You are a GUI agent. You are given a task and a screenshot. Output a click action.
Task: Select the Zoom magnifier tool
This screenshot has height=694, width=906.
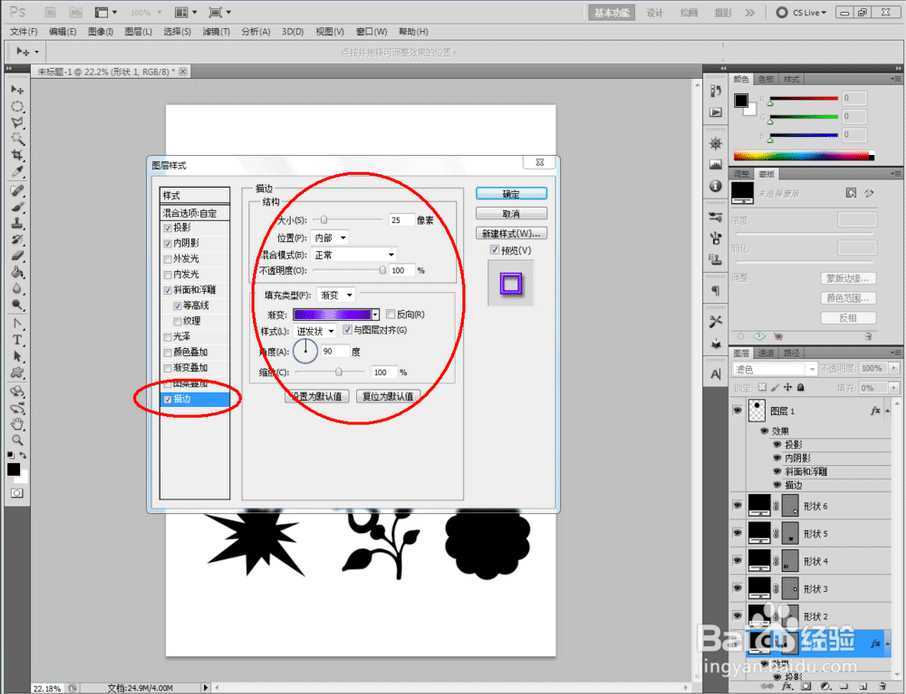click(17, 439)
